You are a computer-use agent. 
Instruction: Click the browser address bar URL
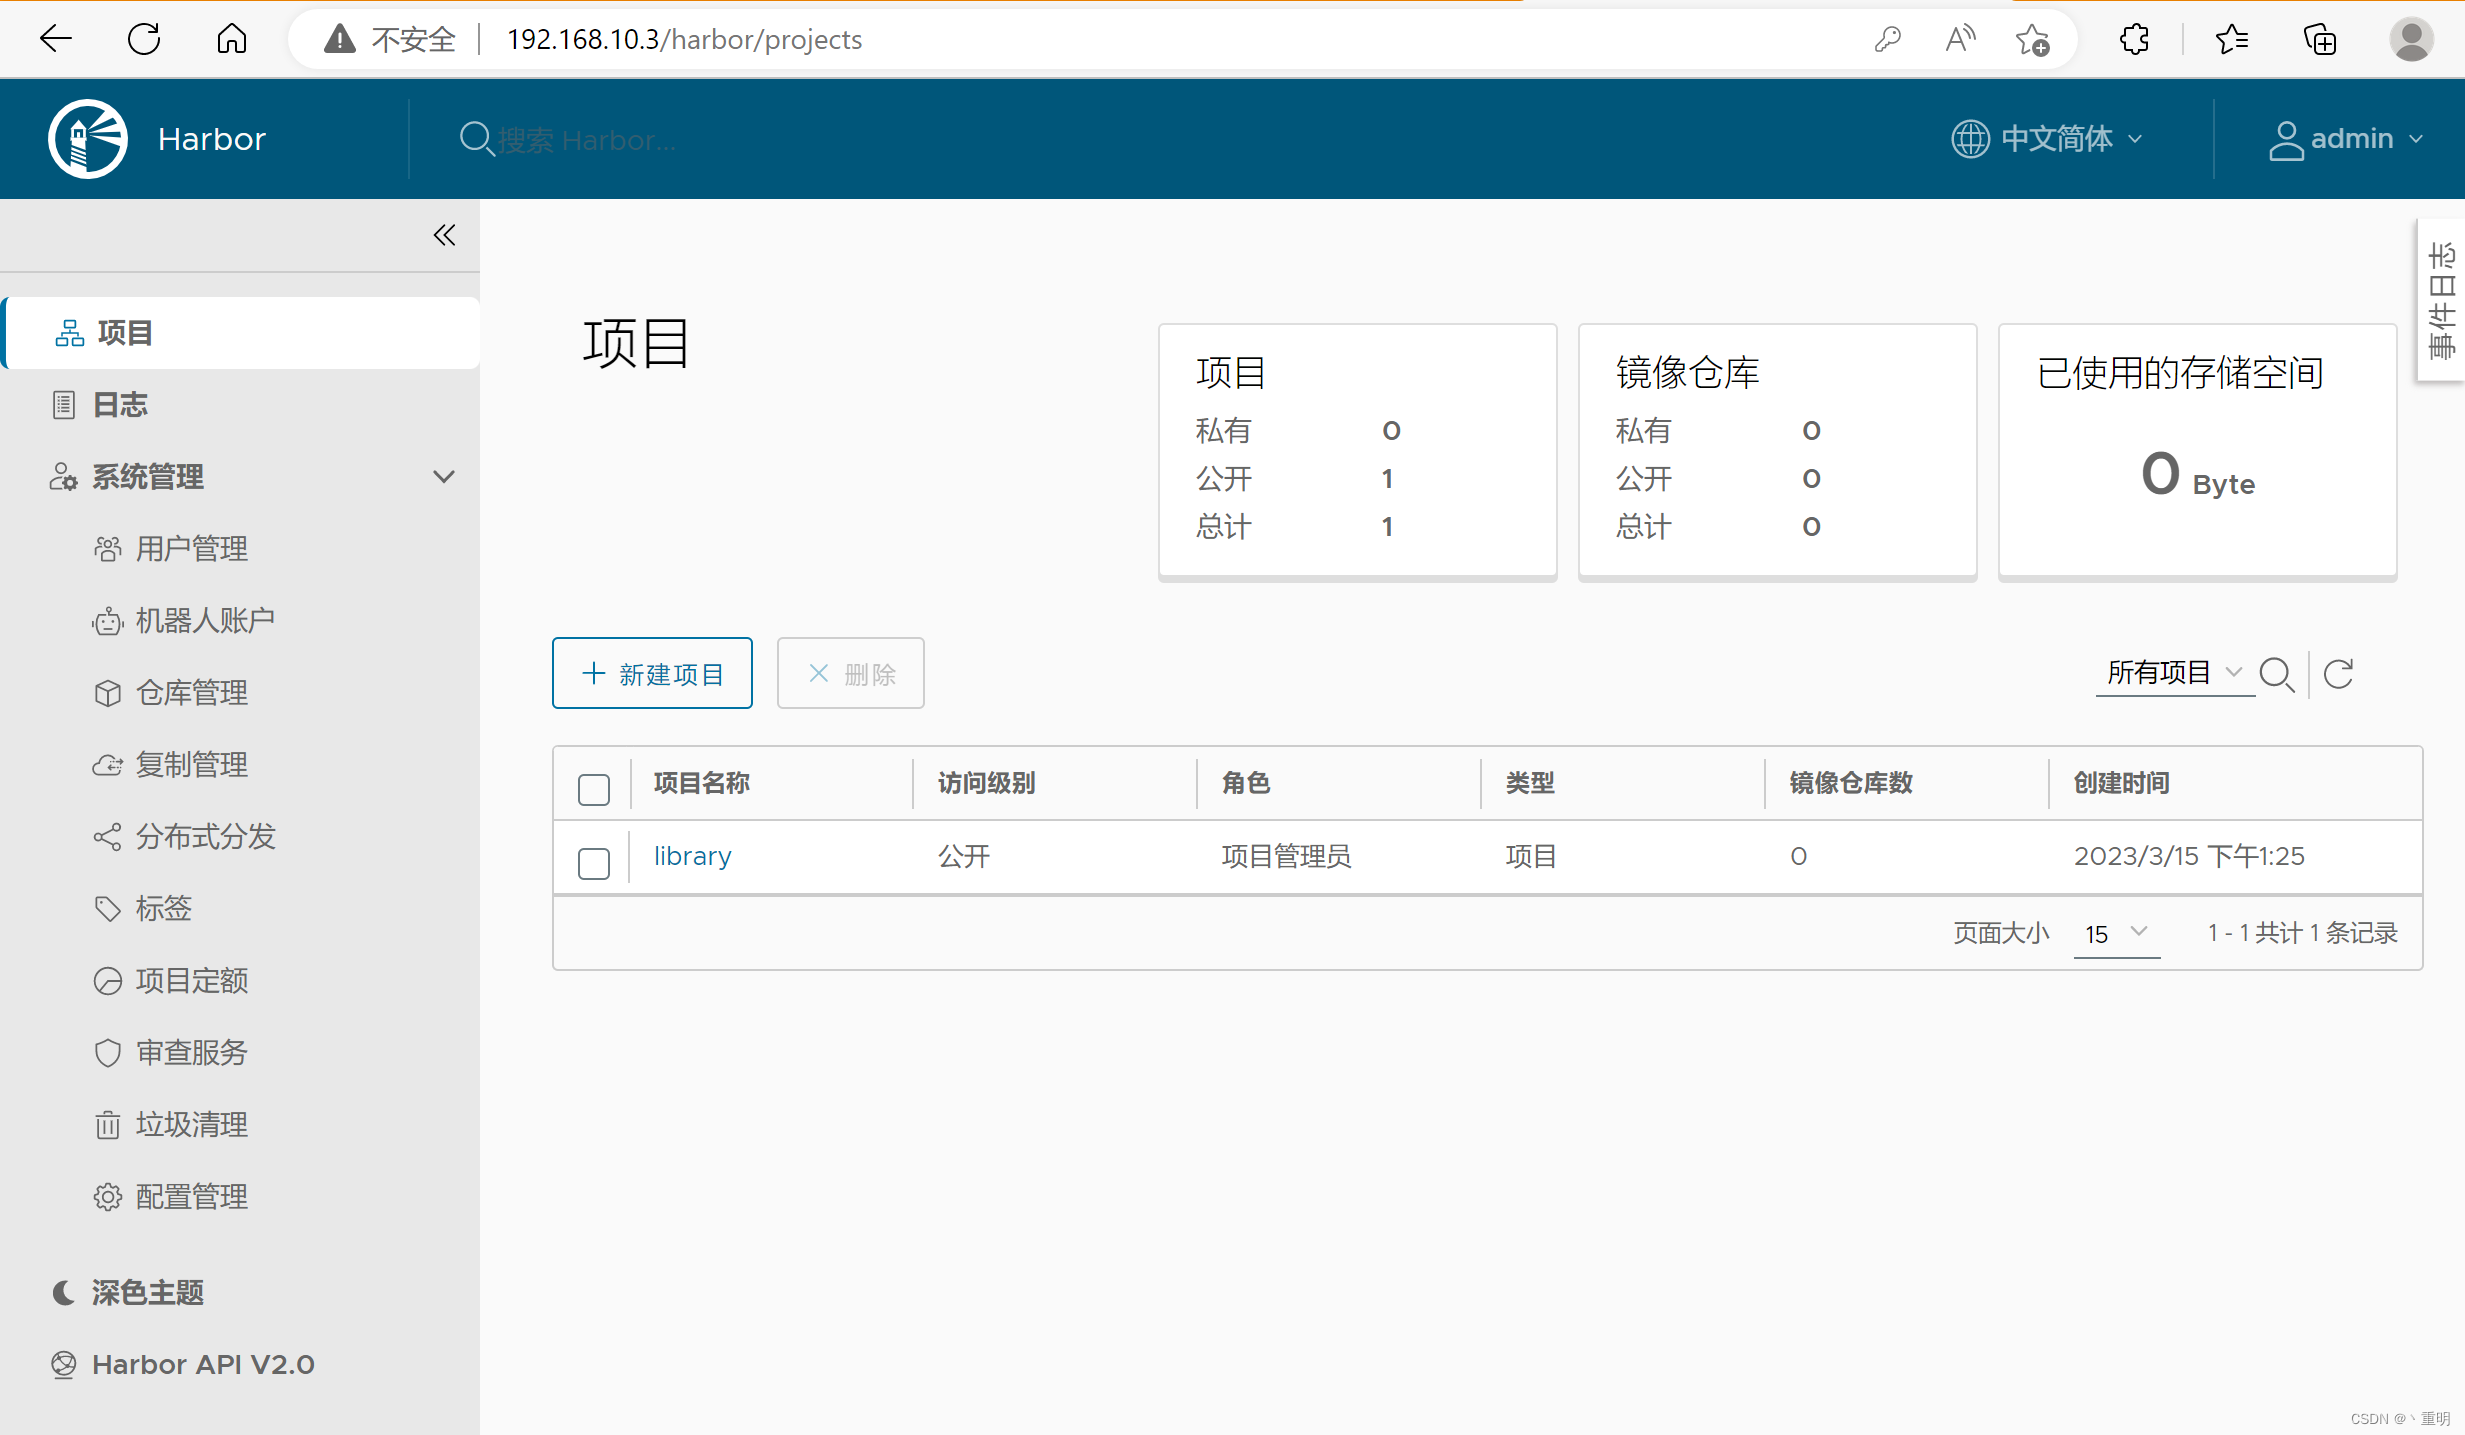[x=684, y=39]
